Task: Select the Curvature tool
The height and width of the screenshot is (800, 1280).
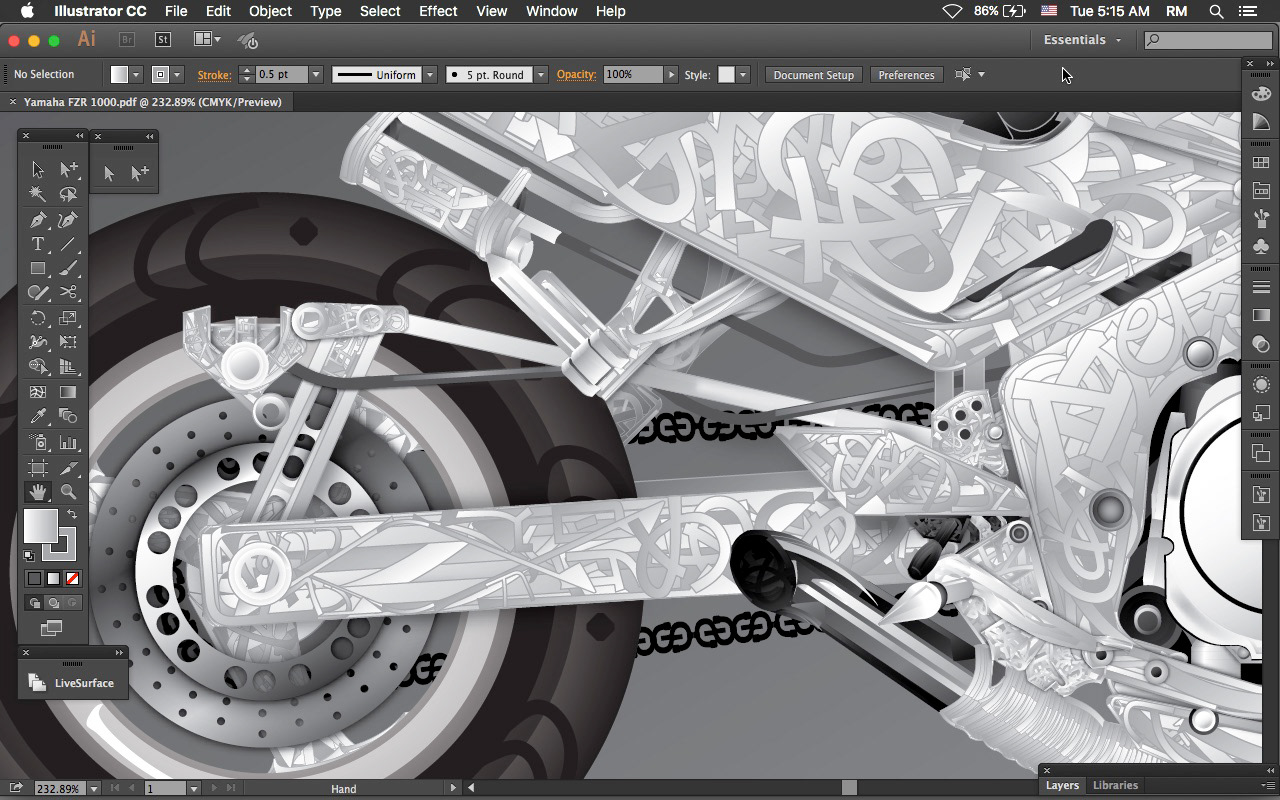Action: [x=68, y=220]
